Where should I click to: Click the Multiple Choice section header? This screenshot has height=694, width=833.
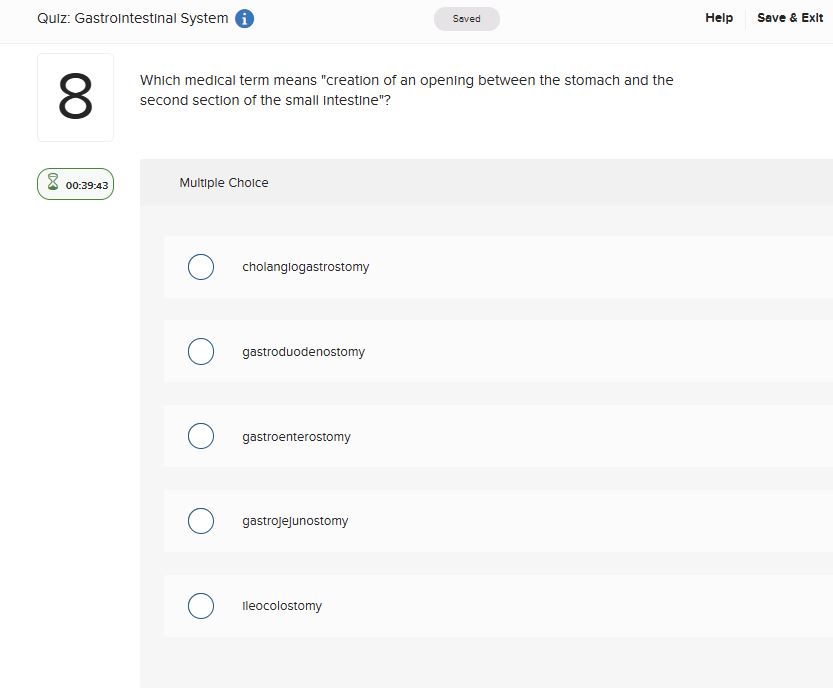pyautogui.click(x=224, y=182)
